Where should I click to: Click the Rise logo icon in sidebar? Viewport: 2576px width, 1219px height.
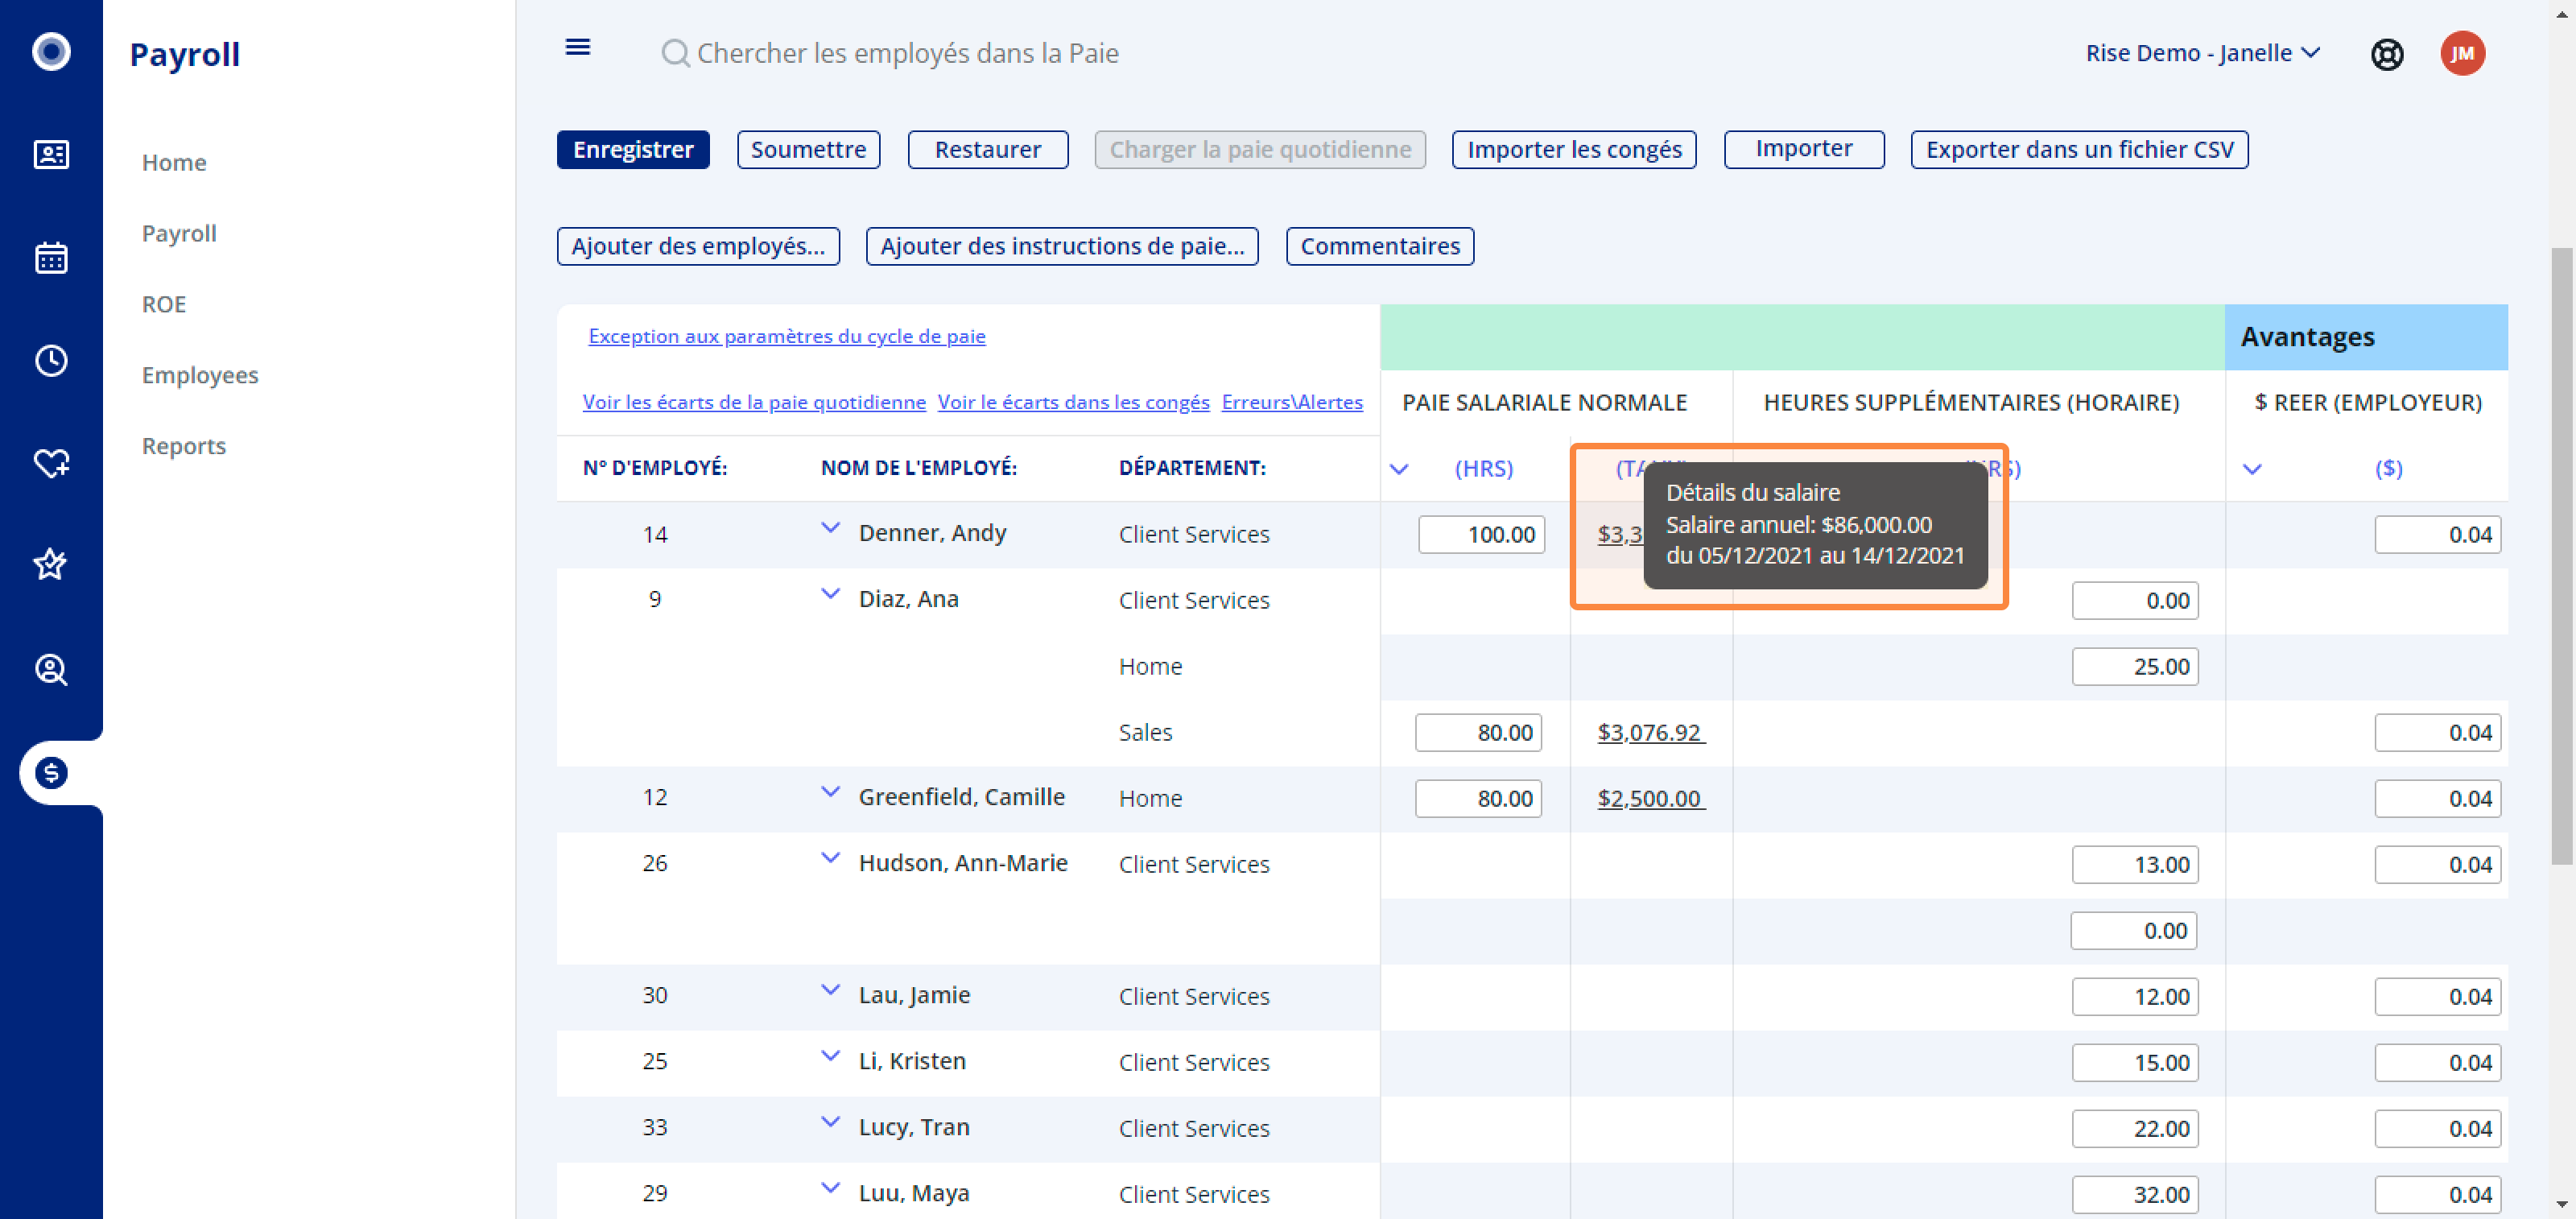tap(51, 52)
